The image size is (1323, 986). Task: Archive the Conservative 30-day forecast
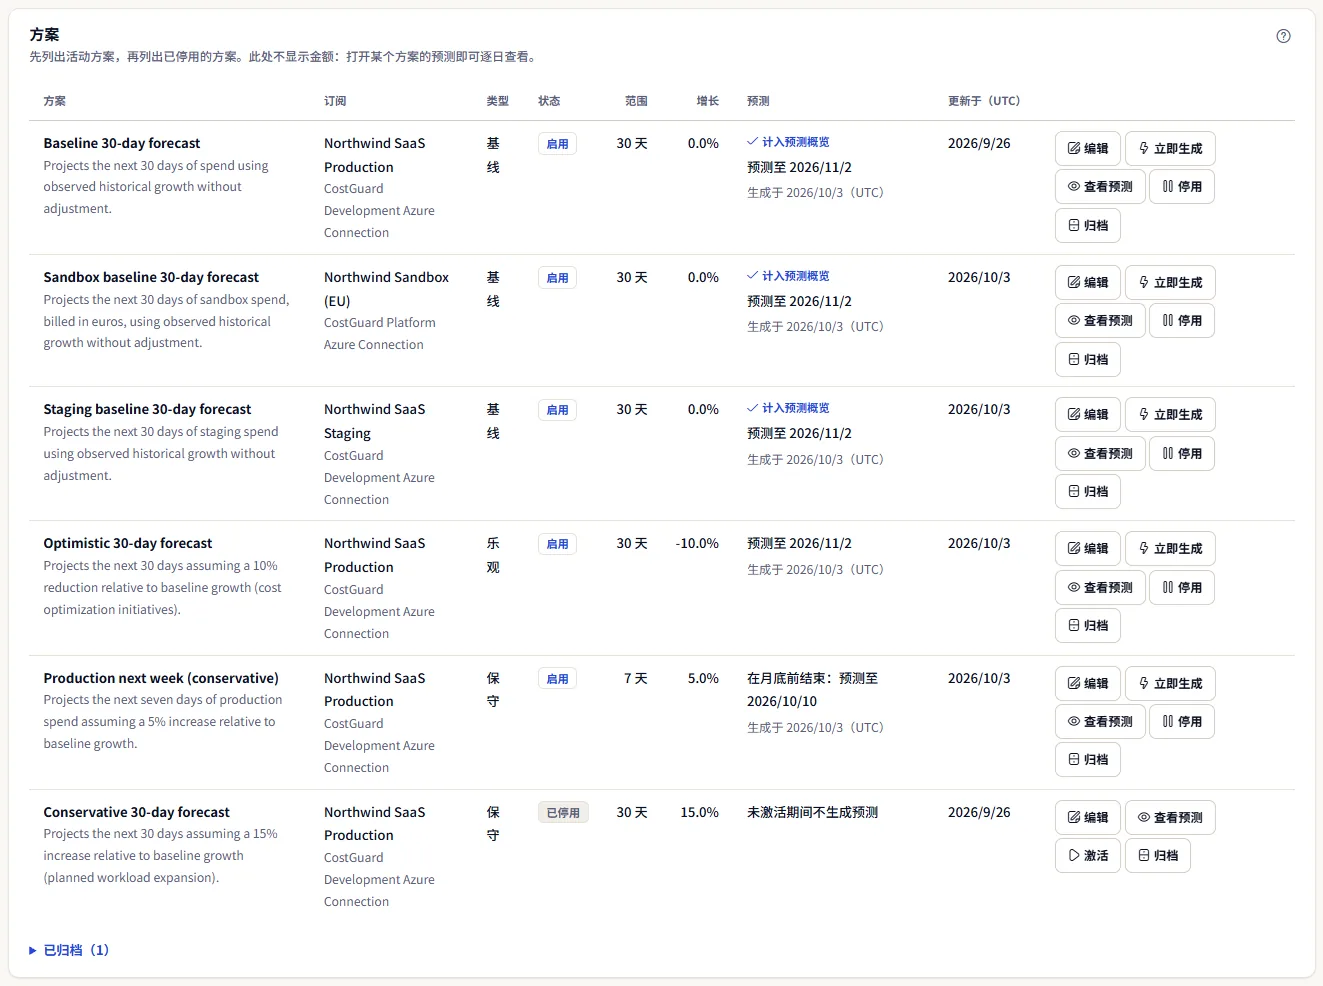pos(1158,855)
